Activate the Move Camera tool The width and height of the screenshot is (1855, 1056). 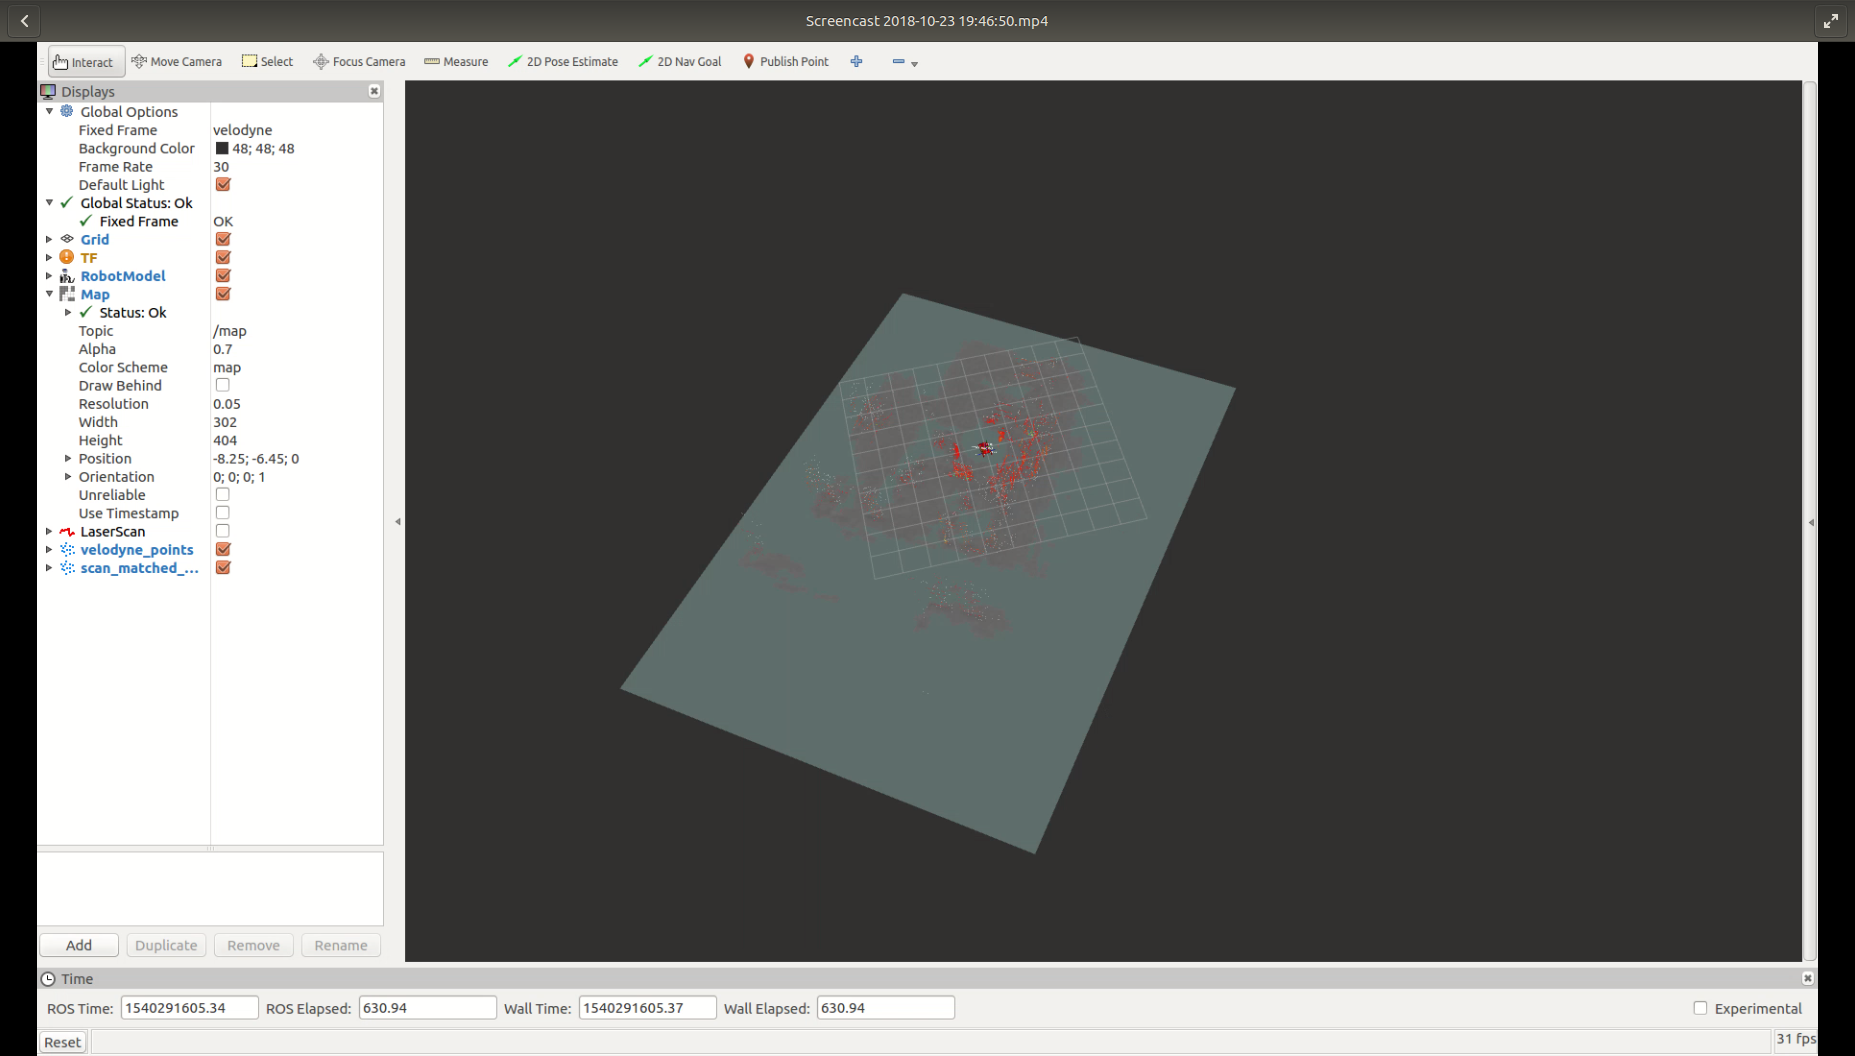coord(176,61)
